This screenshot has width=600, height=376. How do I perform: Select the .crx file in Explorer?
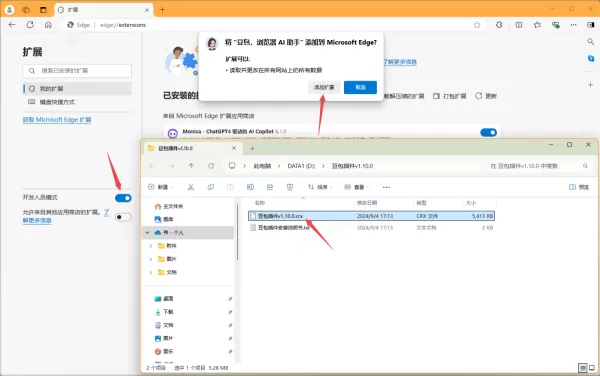[371, 216]
